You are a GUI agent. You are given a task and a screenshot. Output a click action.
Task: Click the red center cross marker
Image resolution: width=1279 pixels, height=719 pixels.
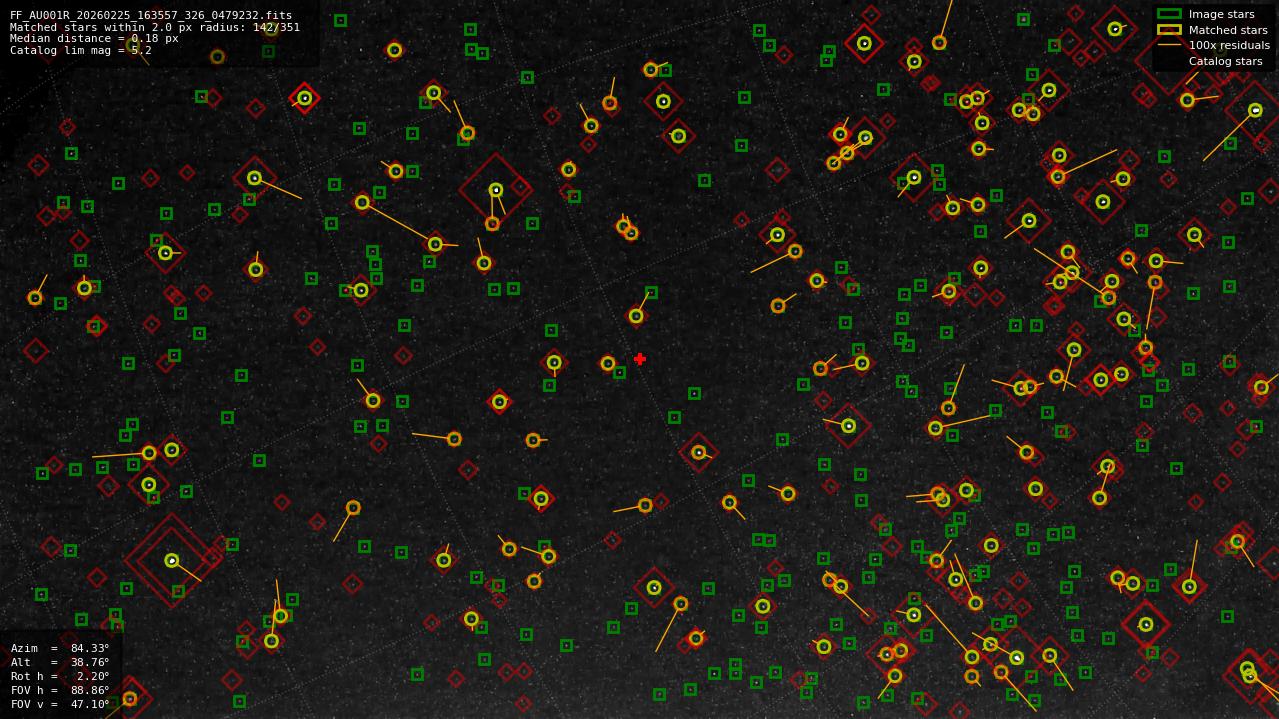coord(640,359)
